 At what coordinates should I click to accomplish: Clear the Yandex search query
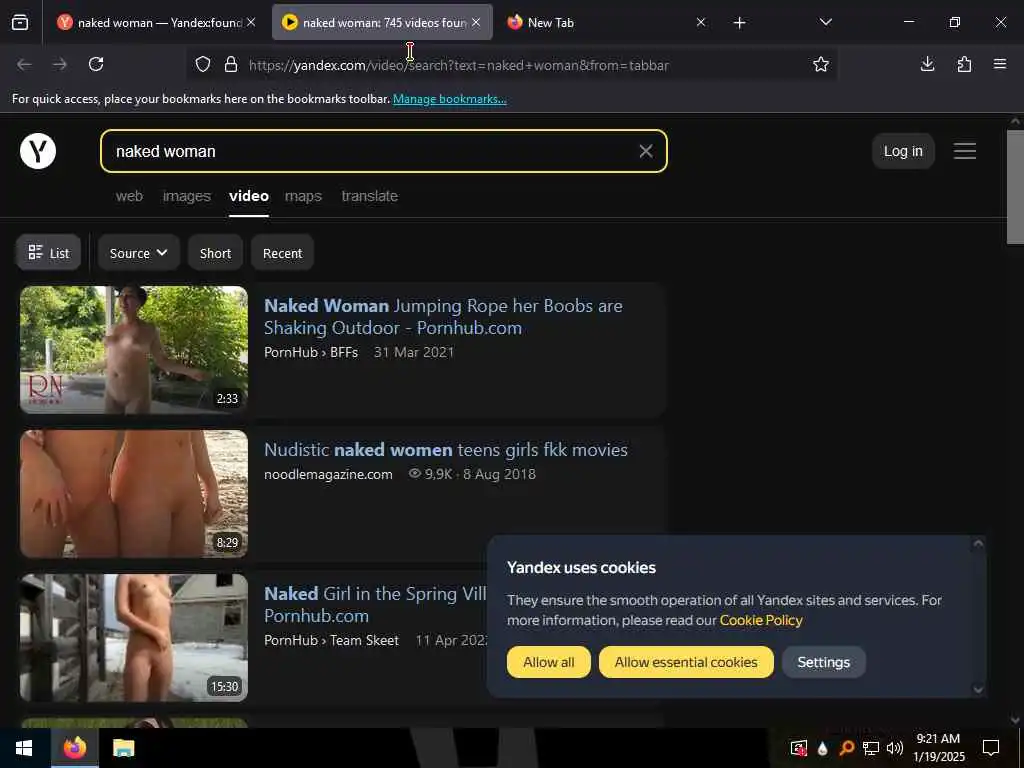[646, 151]
